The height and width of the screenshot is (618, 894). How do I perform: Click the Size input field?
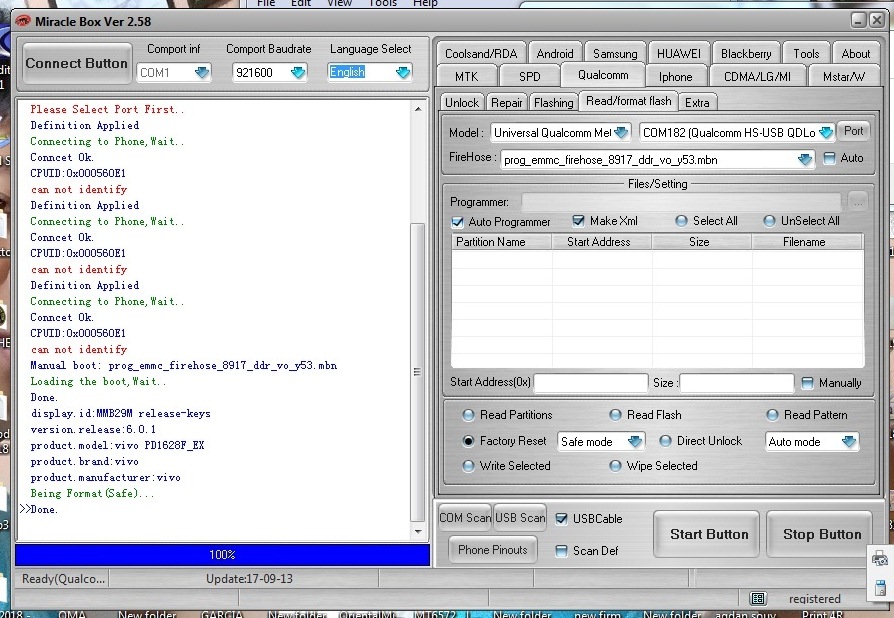pos(737,383)
